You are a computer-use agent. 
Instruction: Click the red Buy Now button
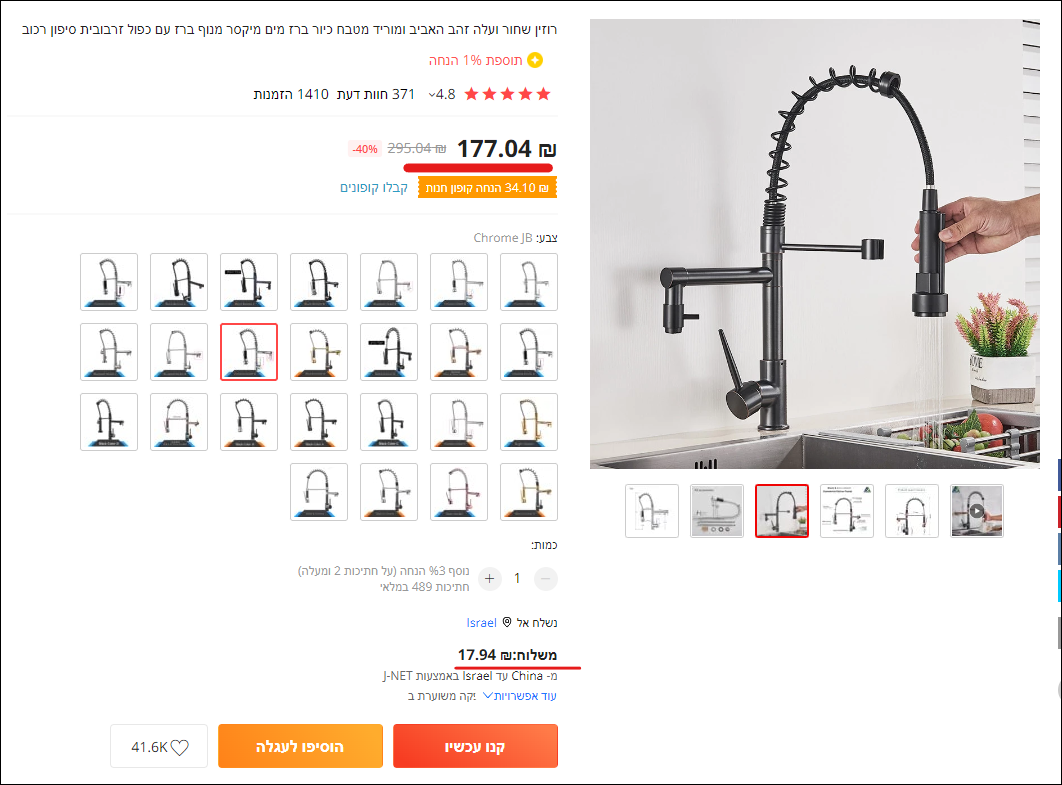(x=475, y=746)
